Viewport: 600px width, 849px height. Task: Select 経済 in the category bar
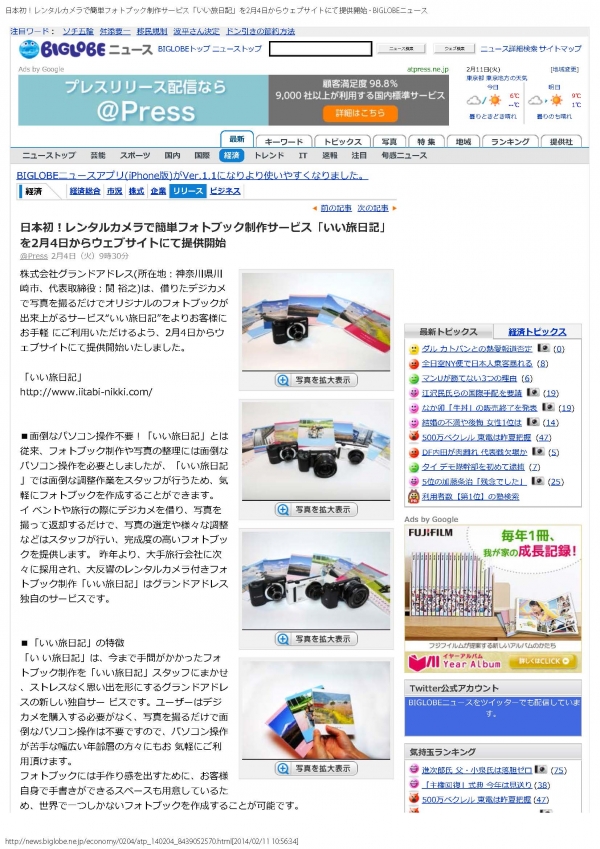[231, 155]
